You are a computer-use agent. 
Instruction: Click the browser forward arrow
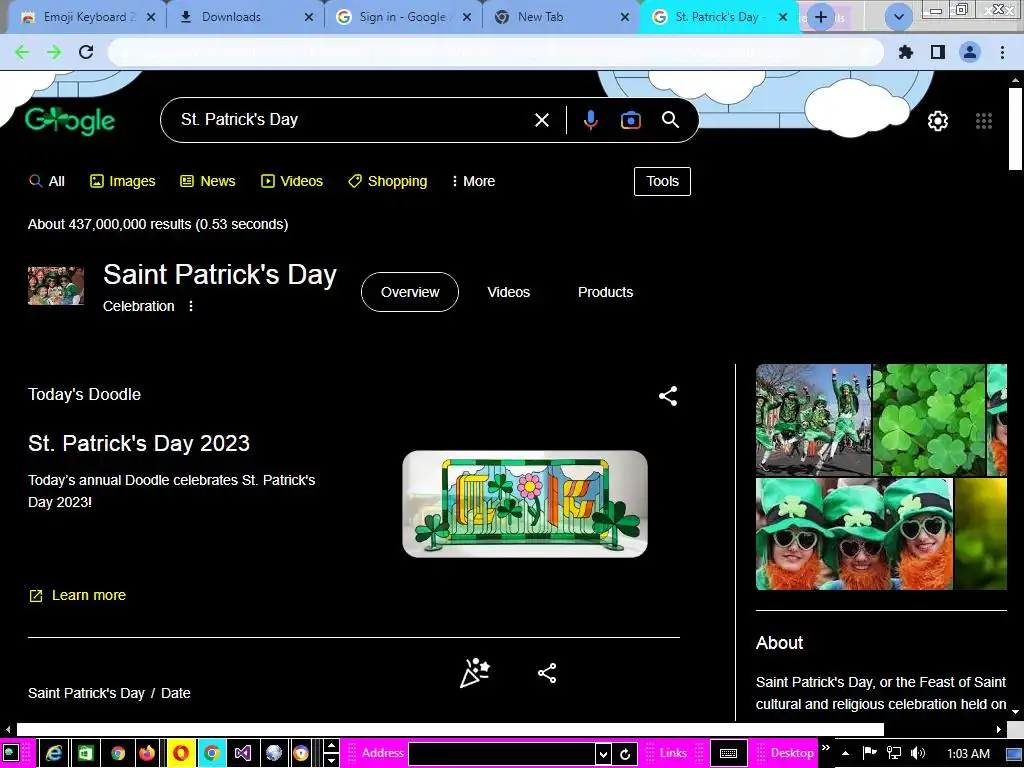point(54,52)
